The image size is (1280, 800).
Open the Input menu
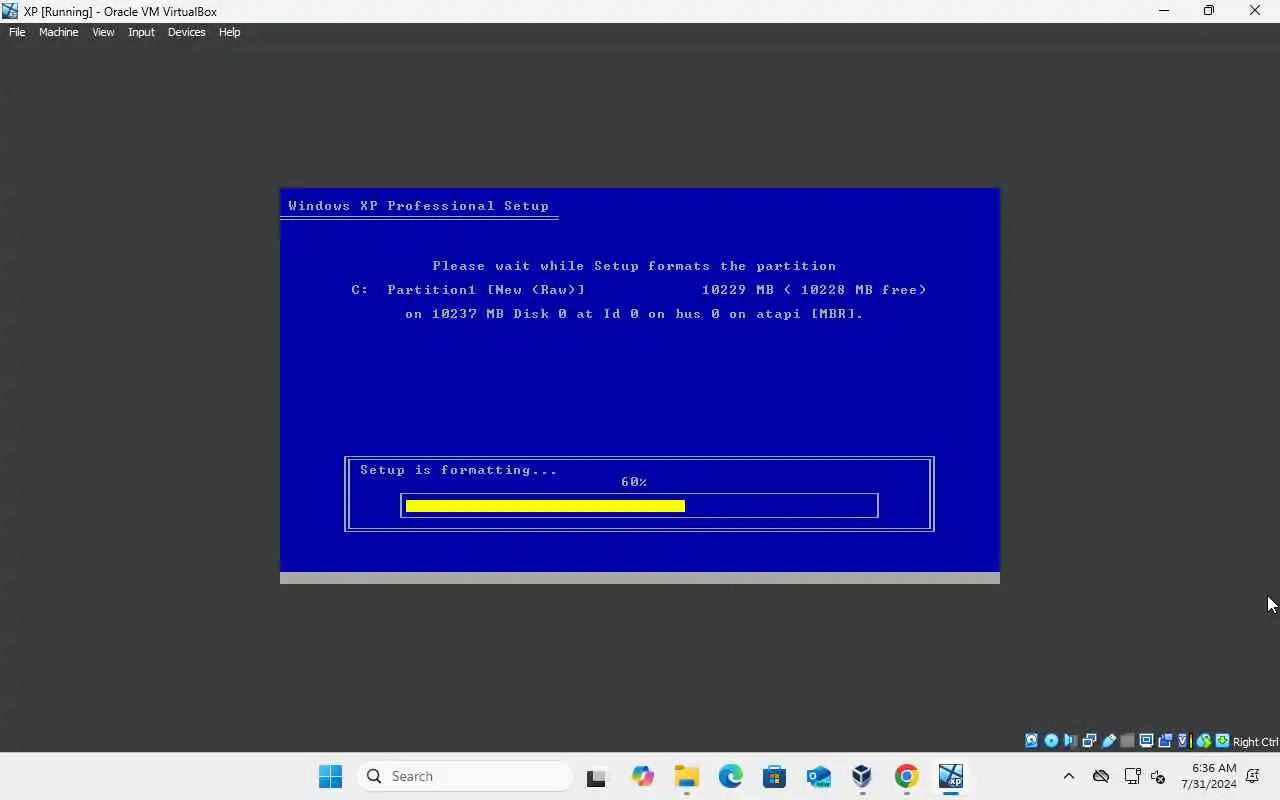coord(141,32)
